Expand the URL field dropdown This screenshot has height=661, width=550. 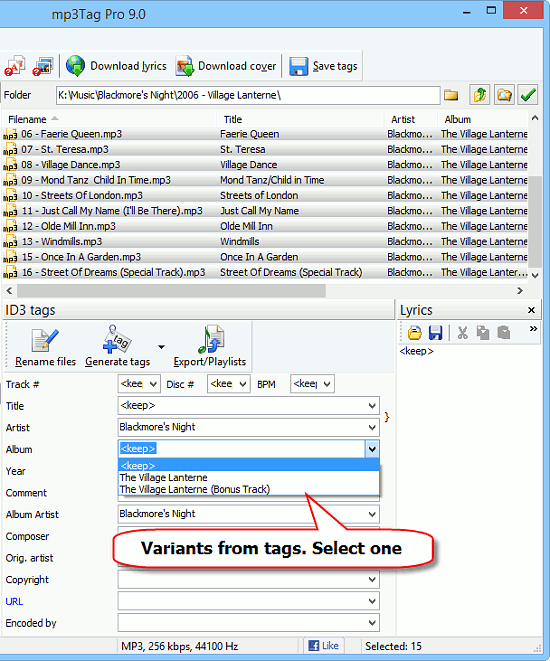coord(372,601)
